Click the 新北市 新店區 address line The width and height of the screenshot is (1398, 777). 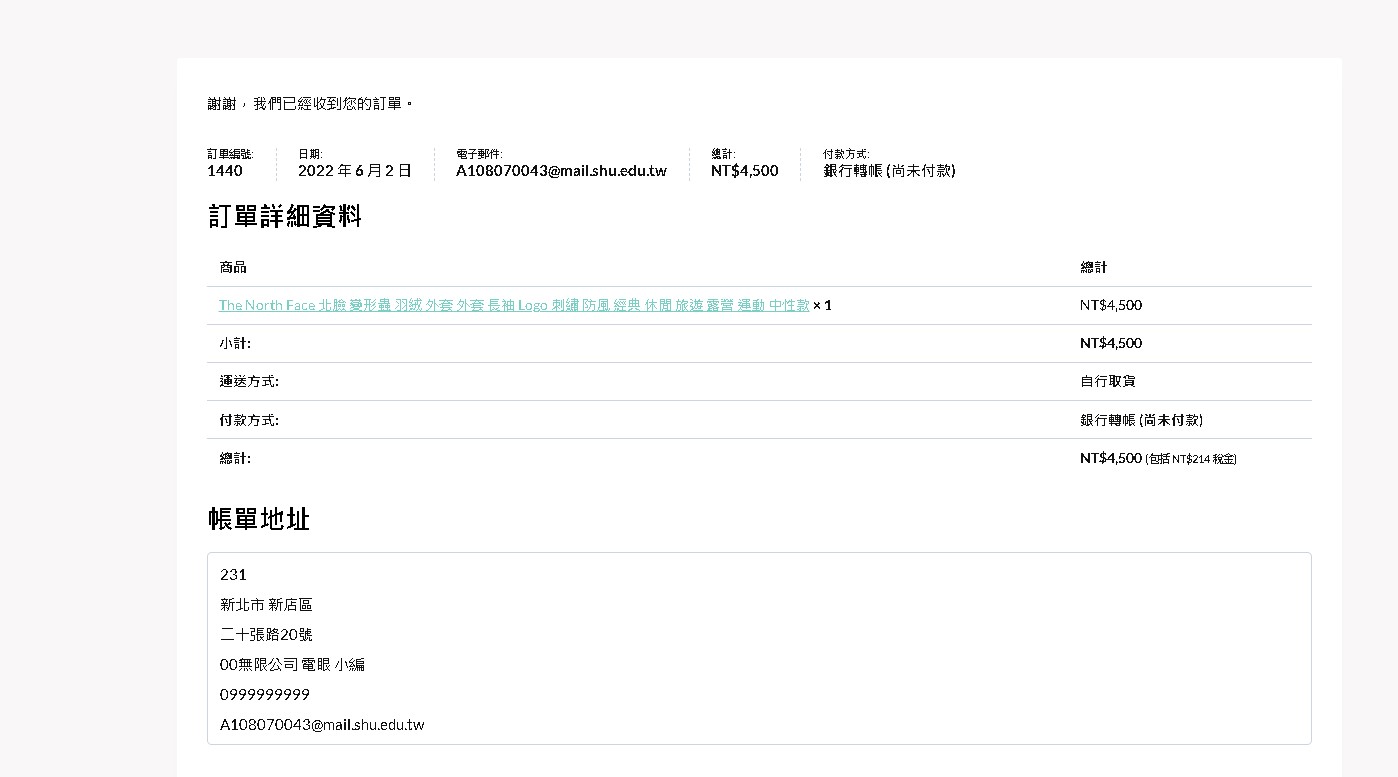point(266,605)
